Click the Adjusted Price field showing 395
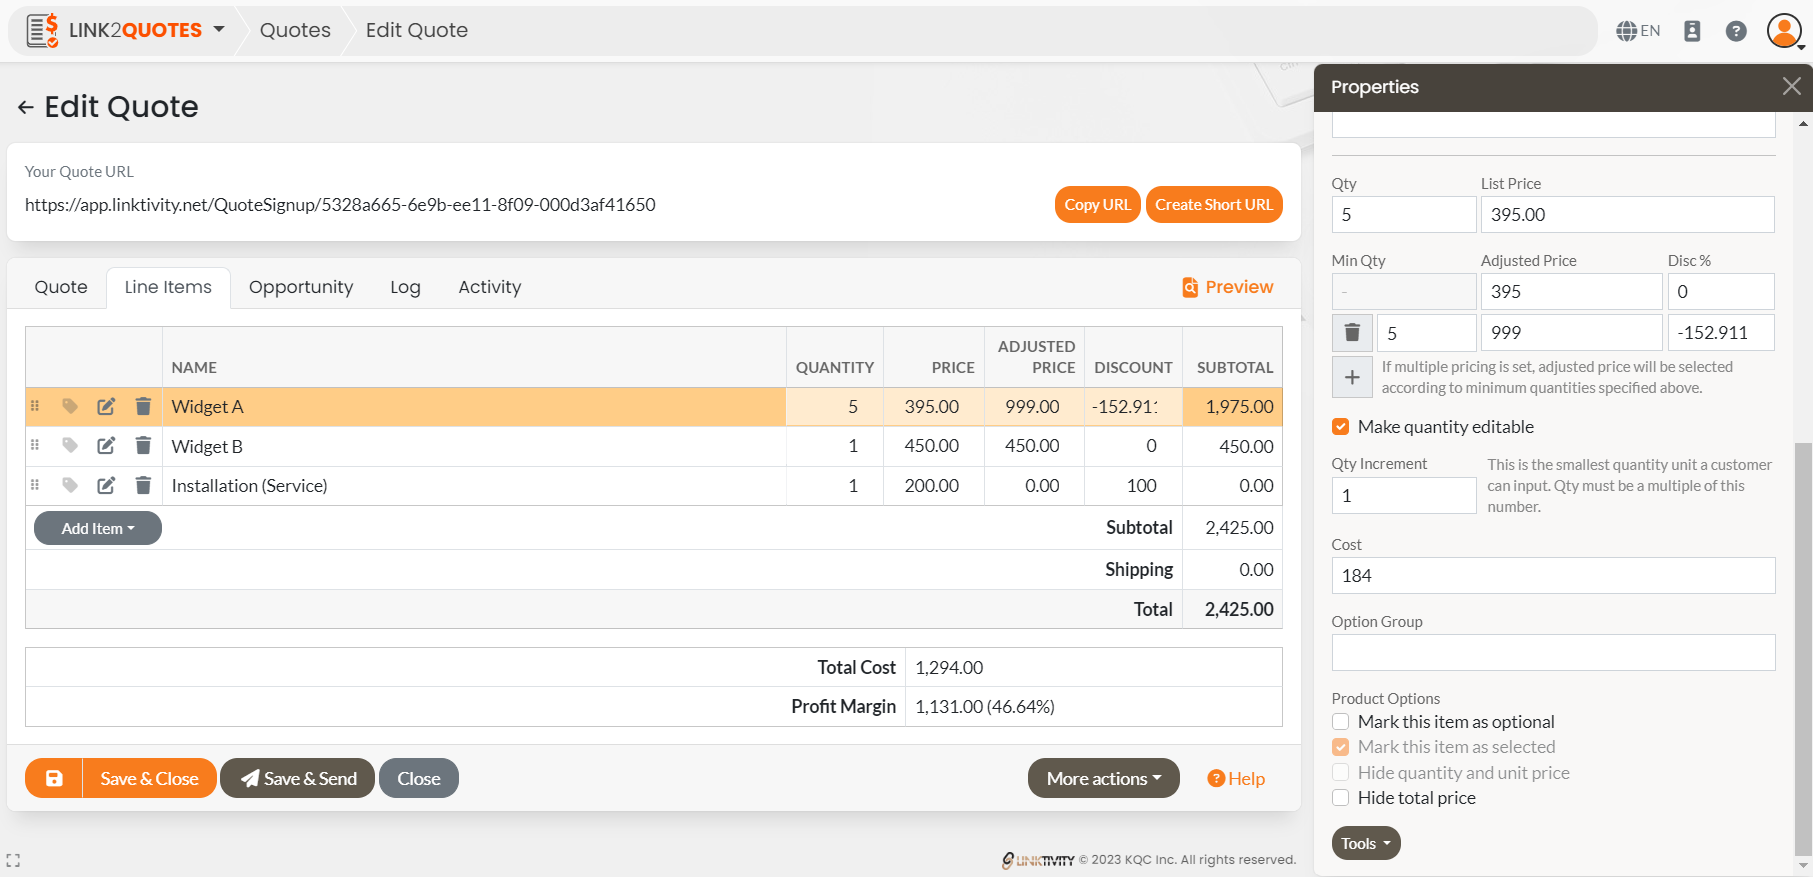1813x877 pixels. point(1571,291)
